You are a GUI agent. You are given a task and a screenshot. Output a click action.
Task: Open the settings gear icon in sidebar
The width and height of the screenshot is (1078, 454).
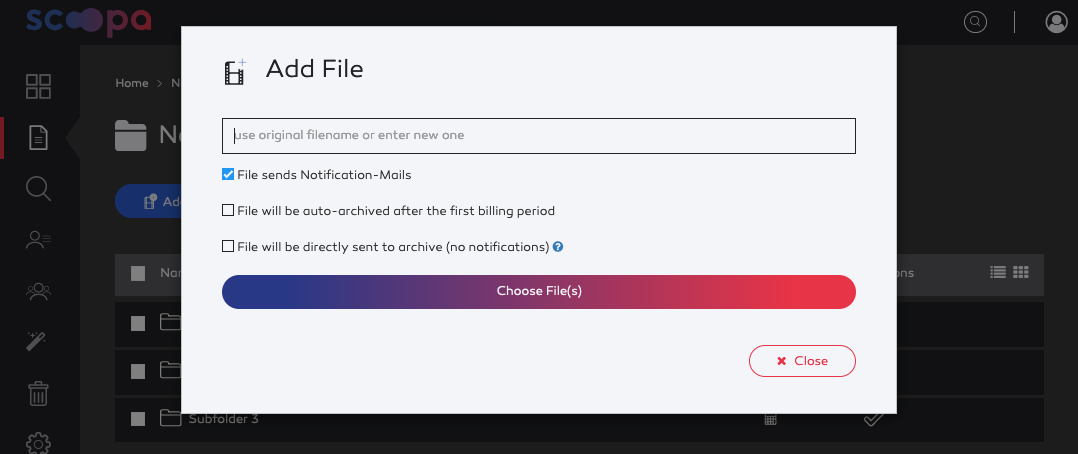click(x=38, y=442)
